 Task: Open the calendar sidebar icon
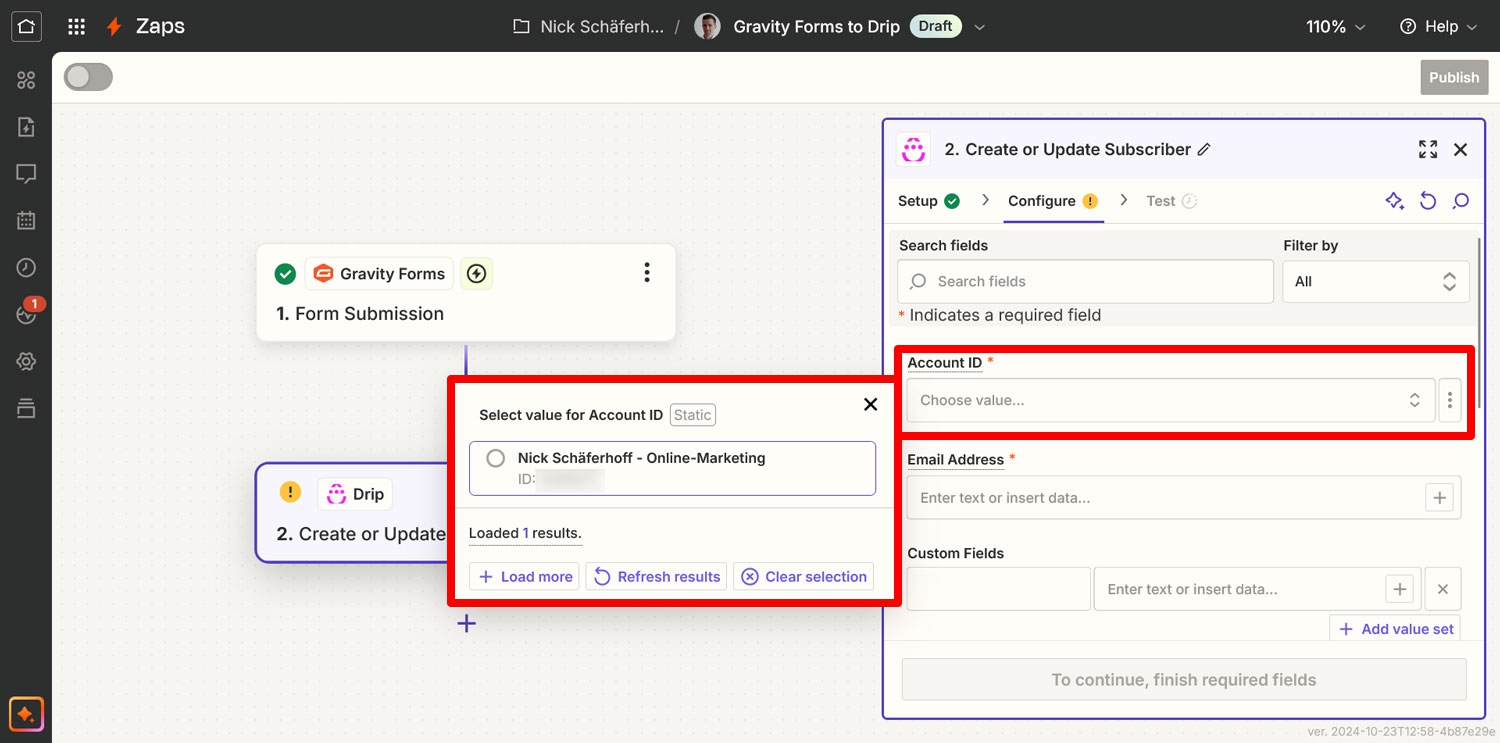pos(26,221)
